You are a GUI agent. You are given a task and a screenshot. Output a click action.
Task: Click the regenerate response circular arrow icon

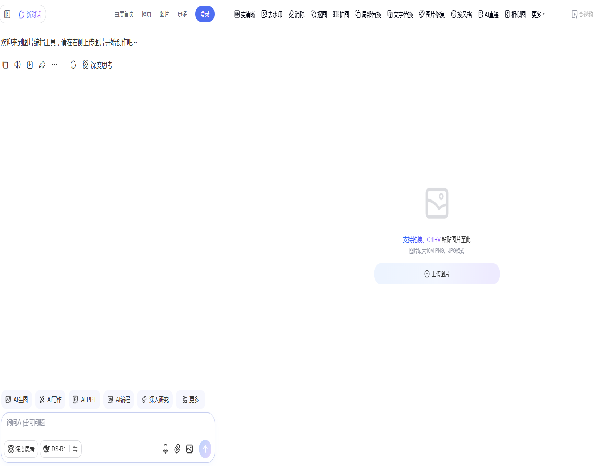click(73, 65)
